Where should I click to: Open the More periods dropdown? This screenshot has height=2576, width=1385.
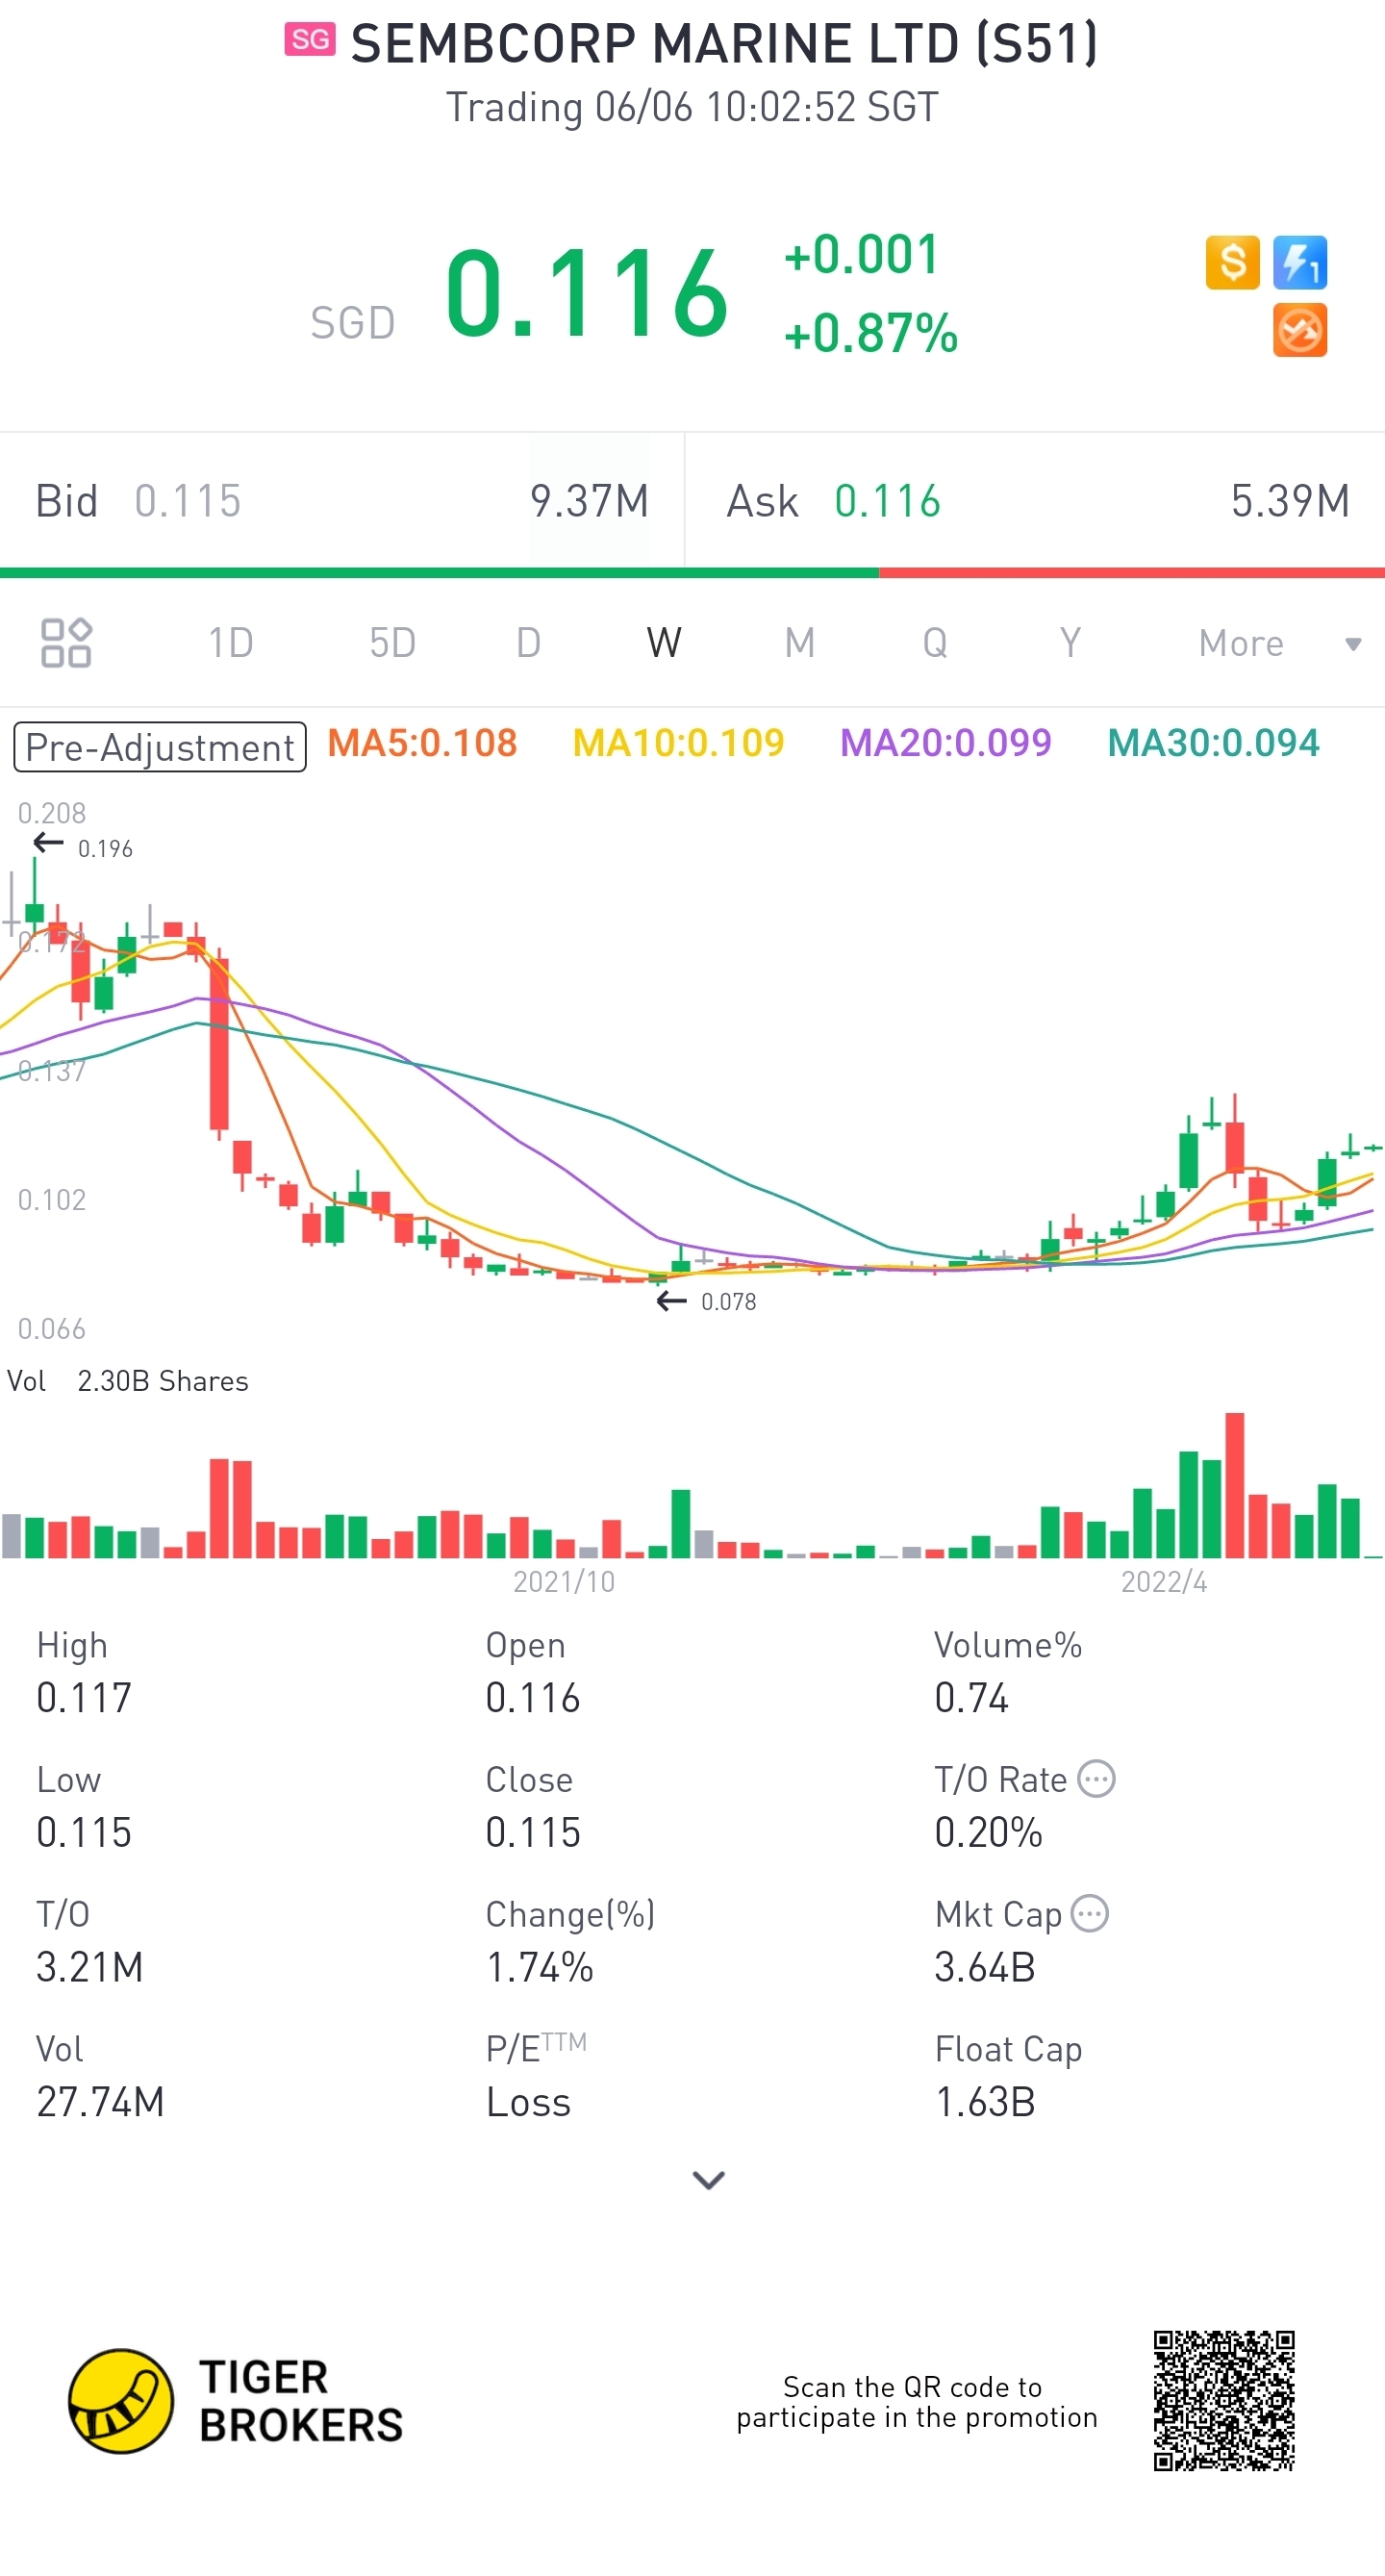tap(1280, 644)
